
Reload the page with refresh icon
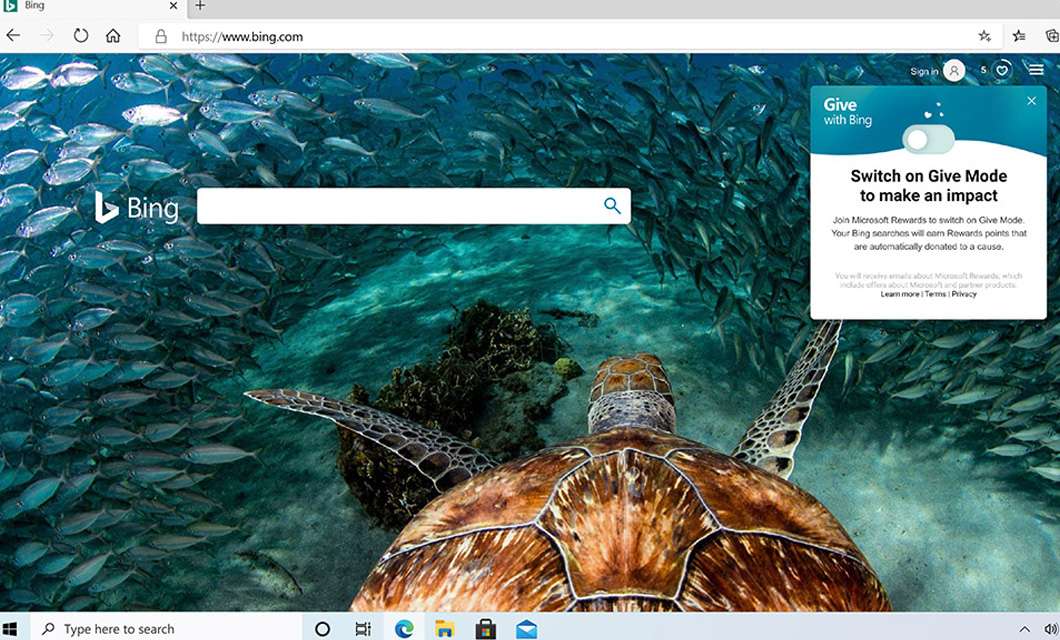pyautogui.click(x=80, y=36)
